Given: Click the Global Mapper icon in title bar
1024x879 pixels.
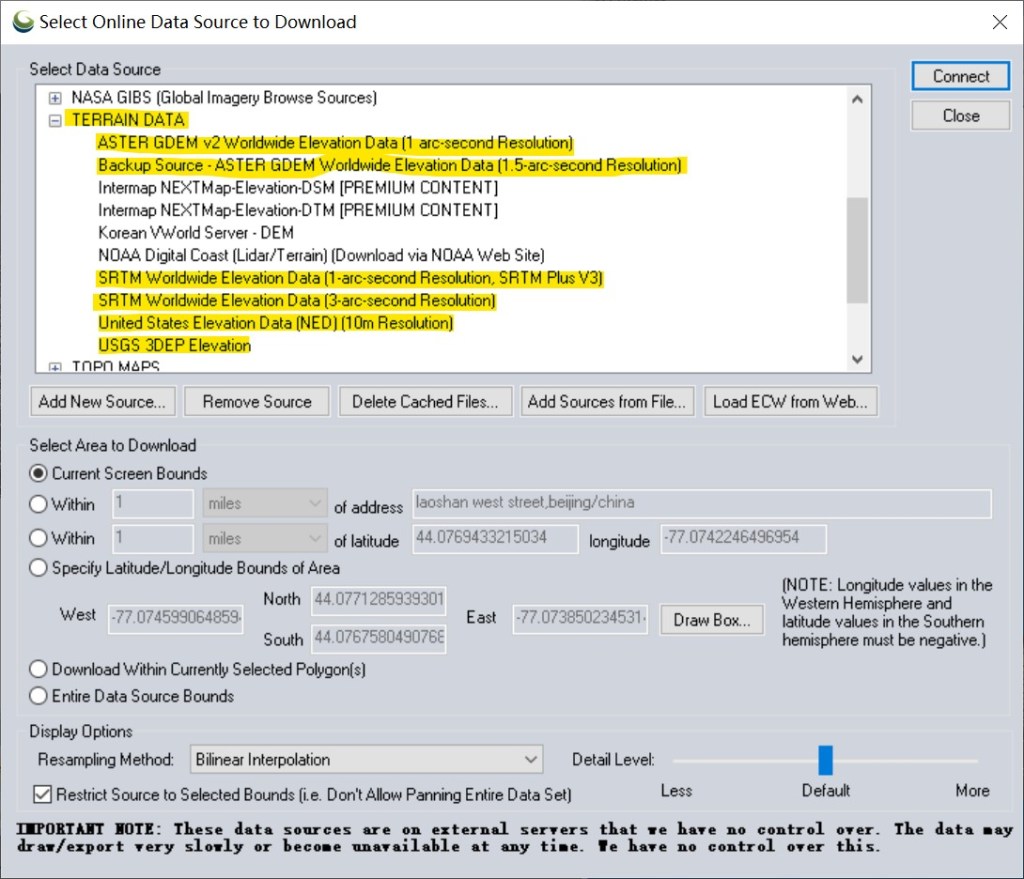Looking at the screenshot, I should [x=22, y=21].
